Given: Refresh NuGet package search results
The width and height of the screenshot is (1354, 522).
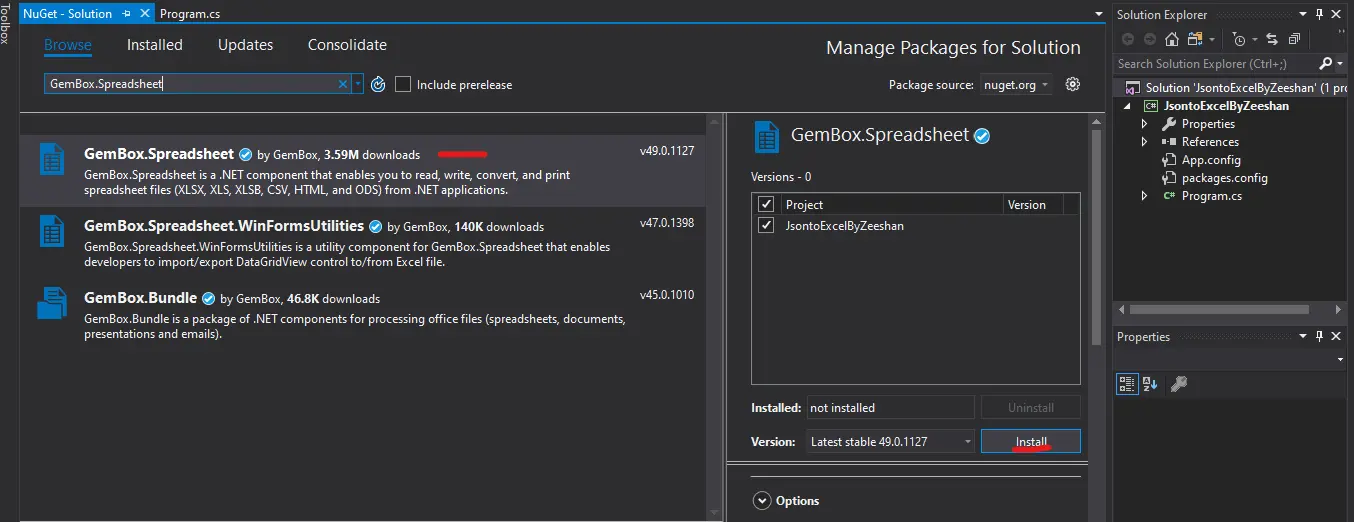Looking at the screenshot, I should click(378, 84).
